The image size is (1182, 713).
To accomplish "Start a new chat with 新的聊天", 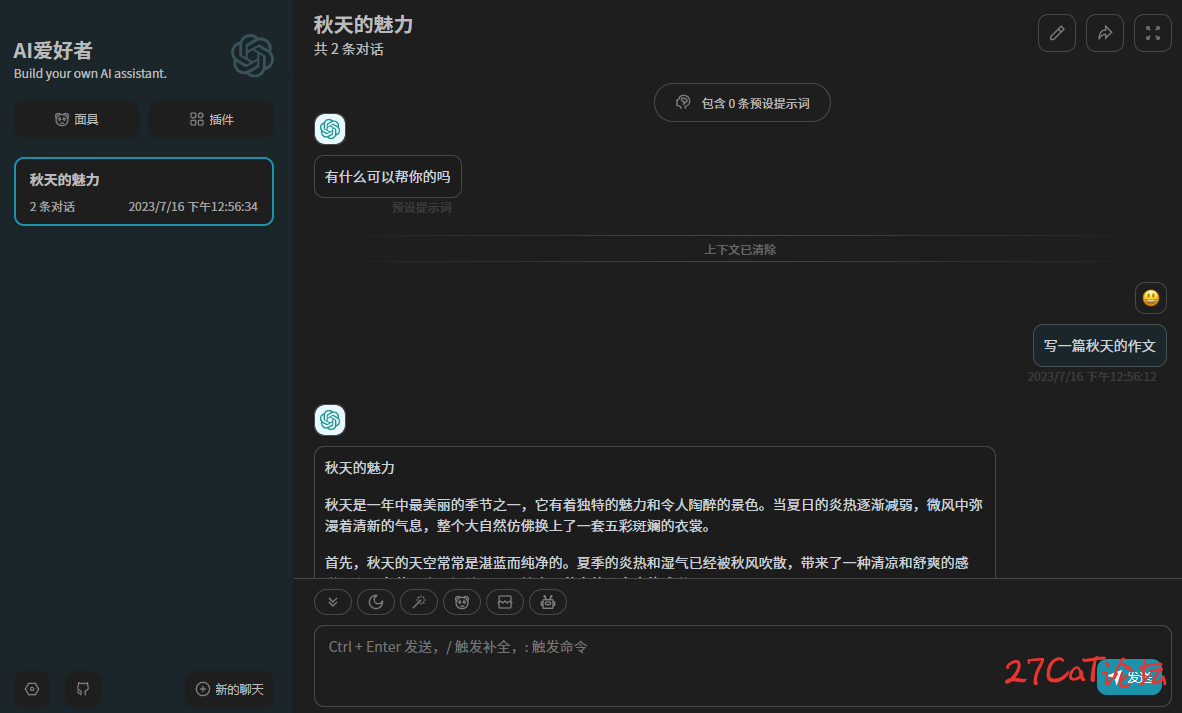I will (229, 689).
